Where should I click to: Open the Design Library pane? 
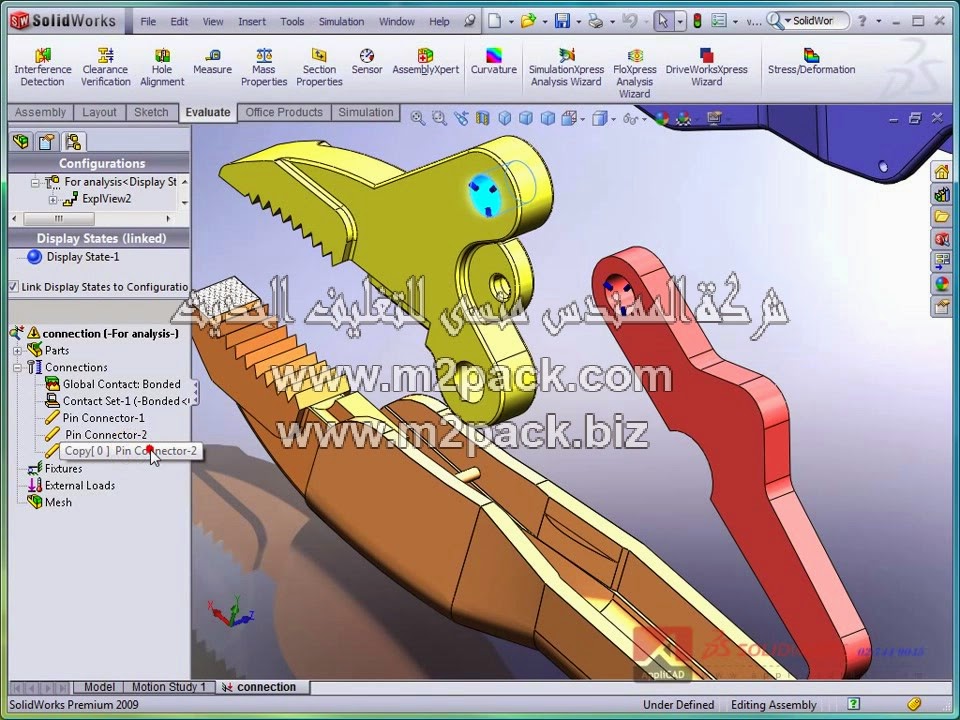941,195
